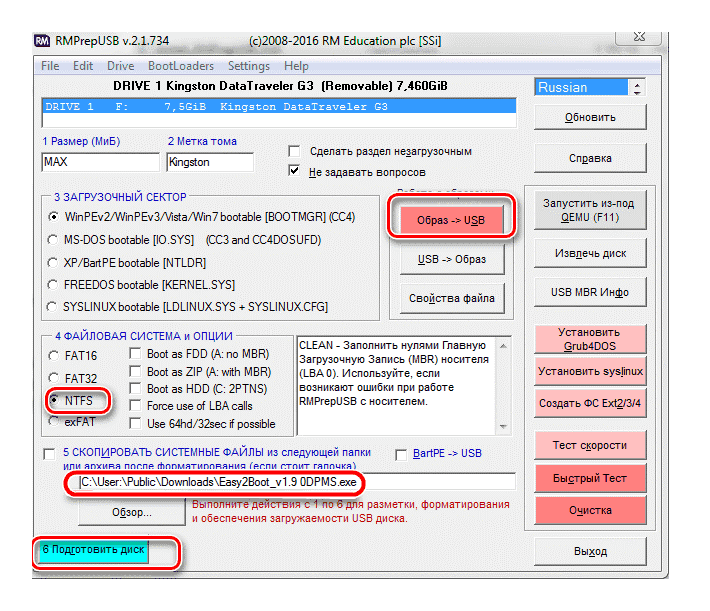Viewport: 710px width, 611px height.
Task: Select exFAT file system
Action: (x=53, y=422)
